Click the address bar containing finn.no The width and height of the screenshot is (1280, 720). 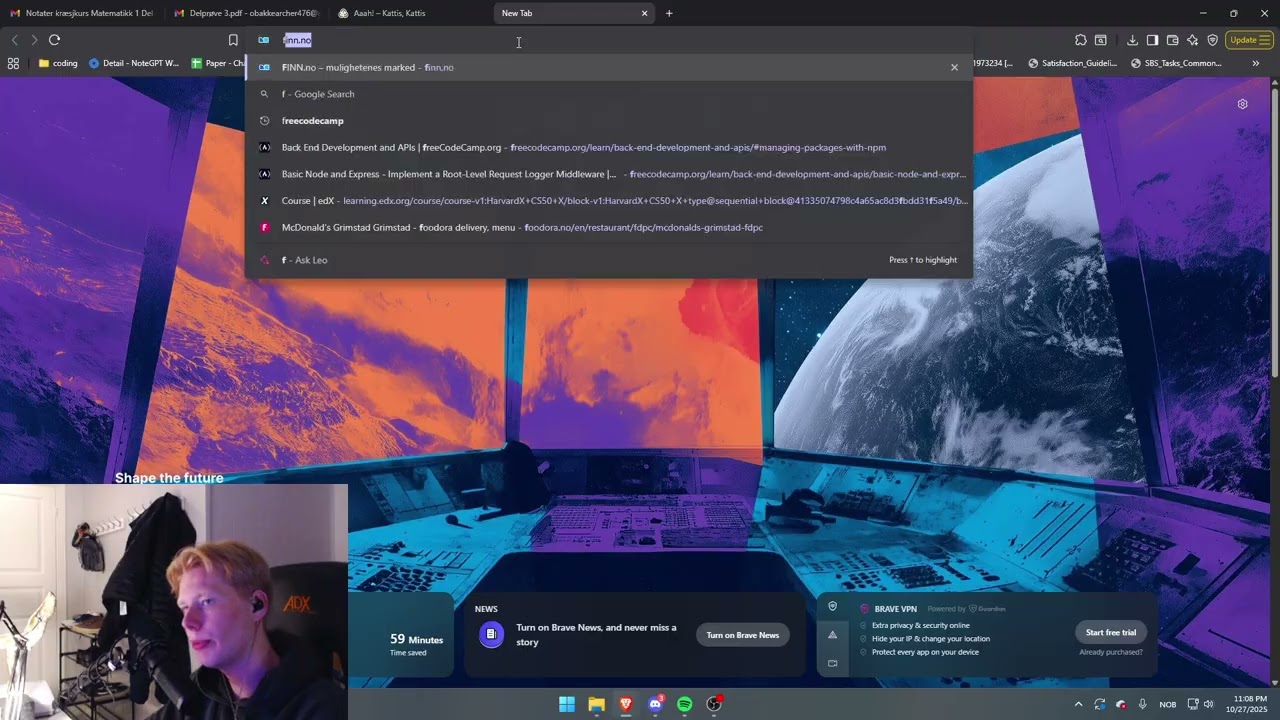click(x=608, y=40)
